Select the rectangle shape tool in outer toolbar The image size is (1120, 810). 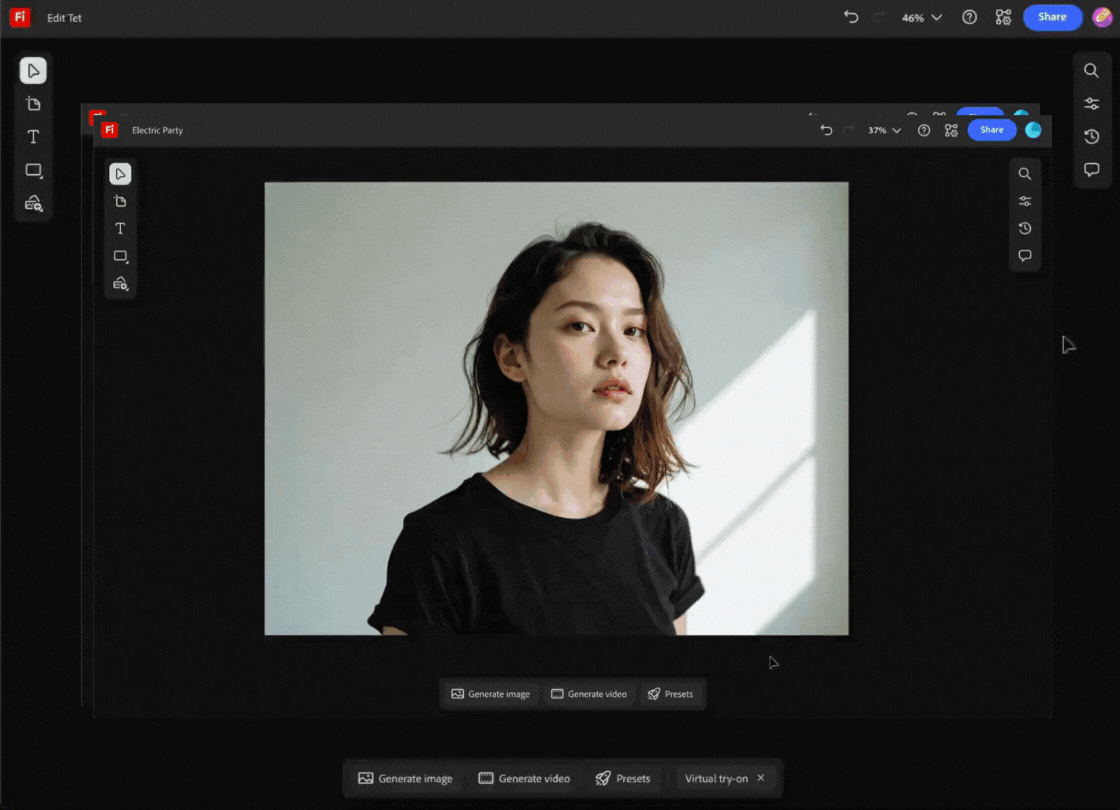(x=33, y=171)
